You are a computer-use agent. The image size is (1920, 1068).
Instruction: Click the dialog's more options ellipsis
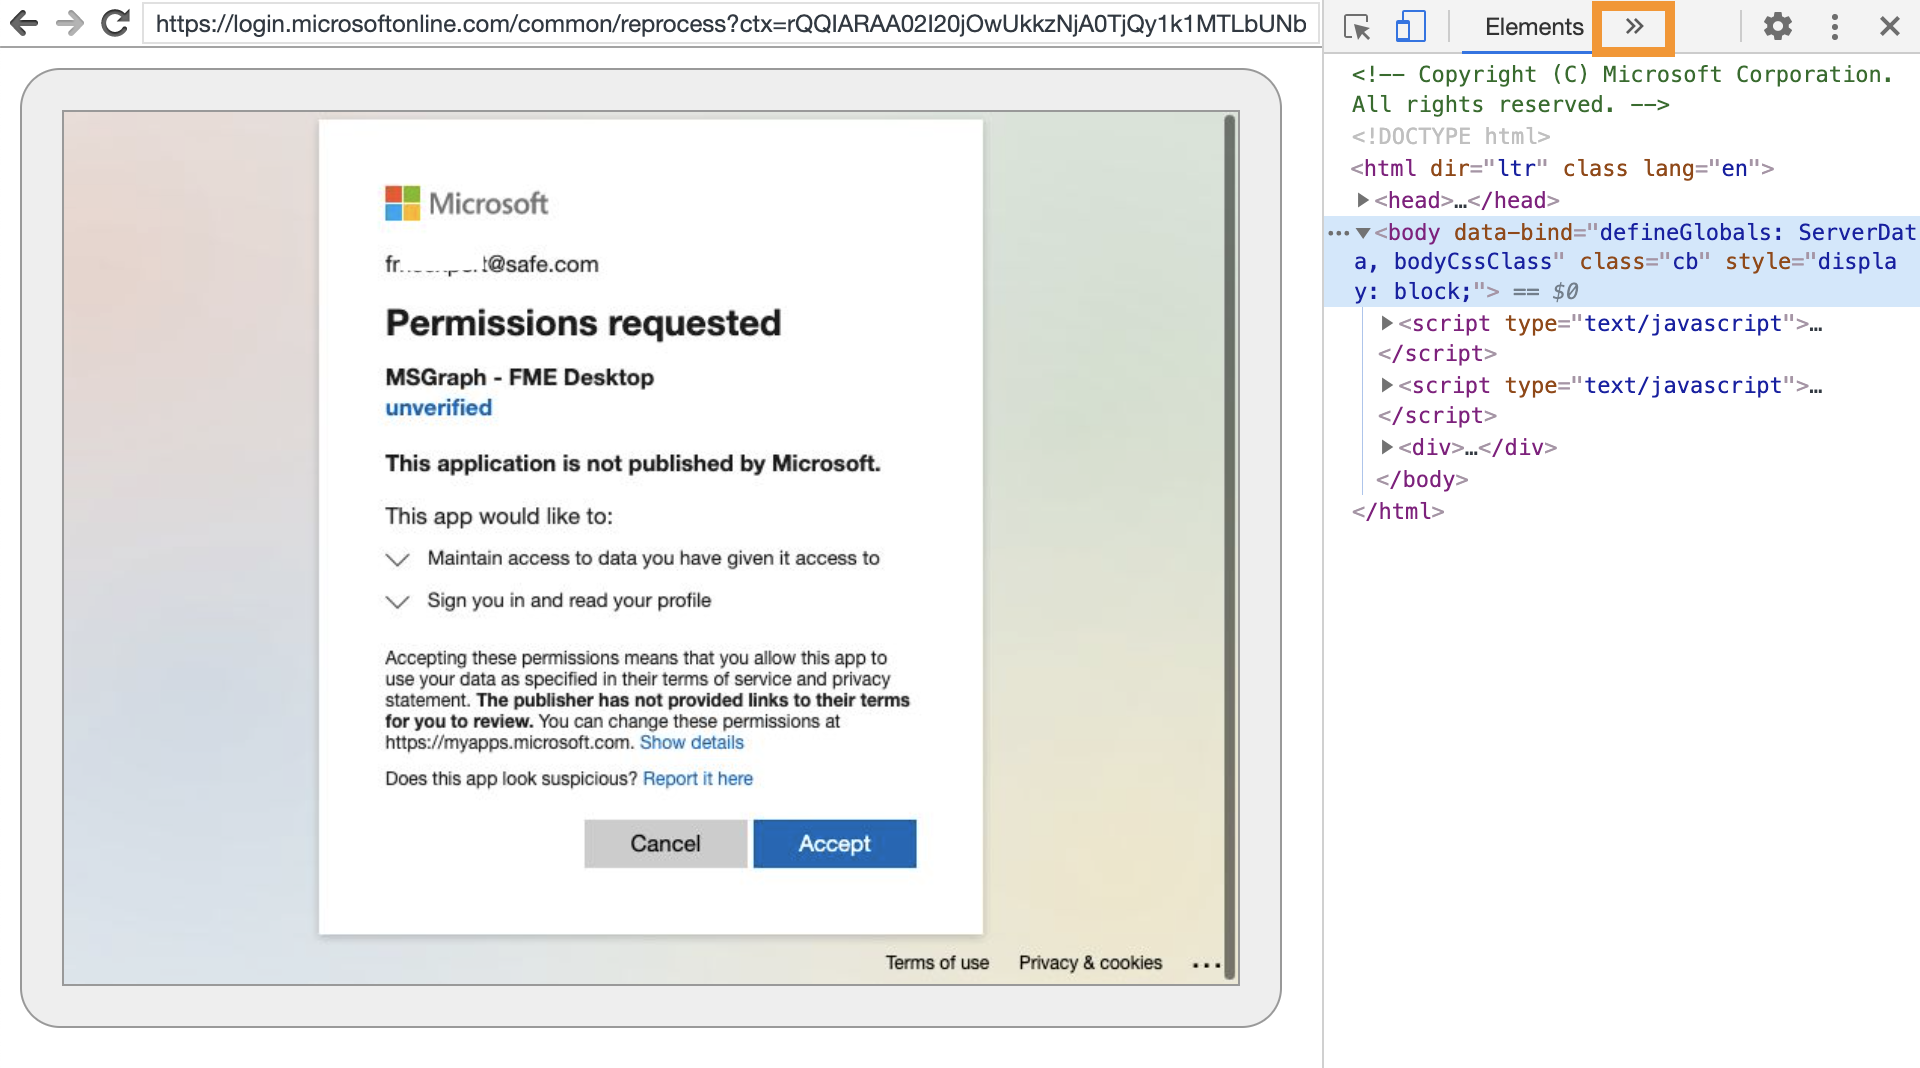1207,964
